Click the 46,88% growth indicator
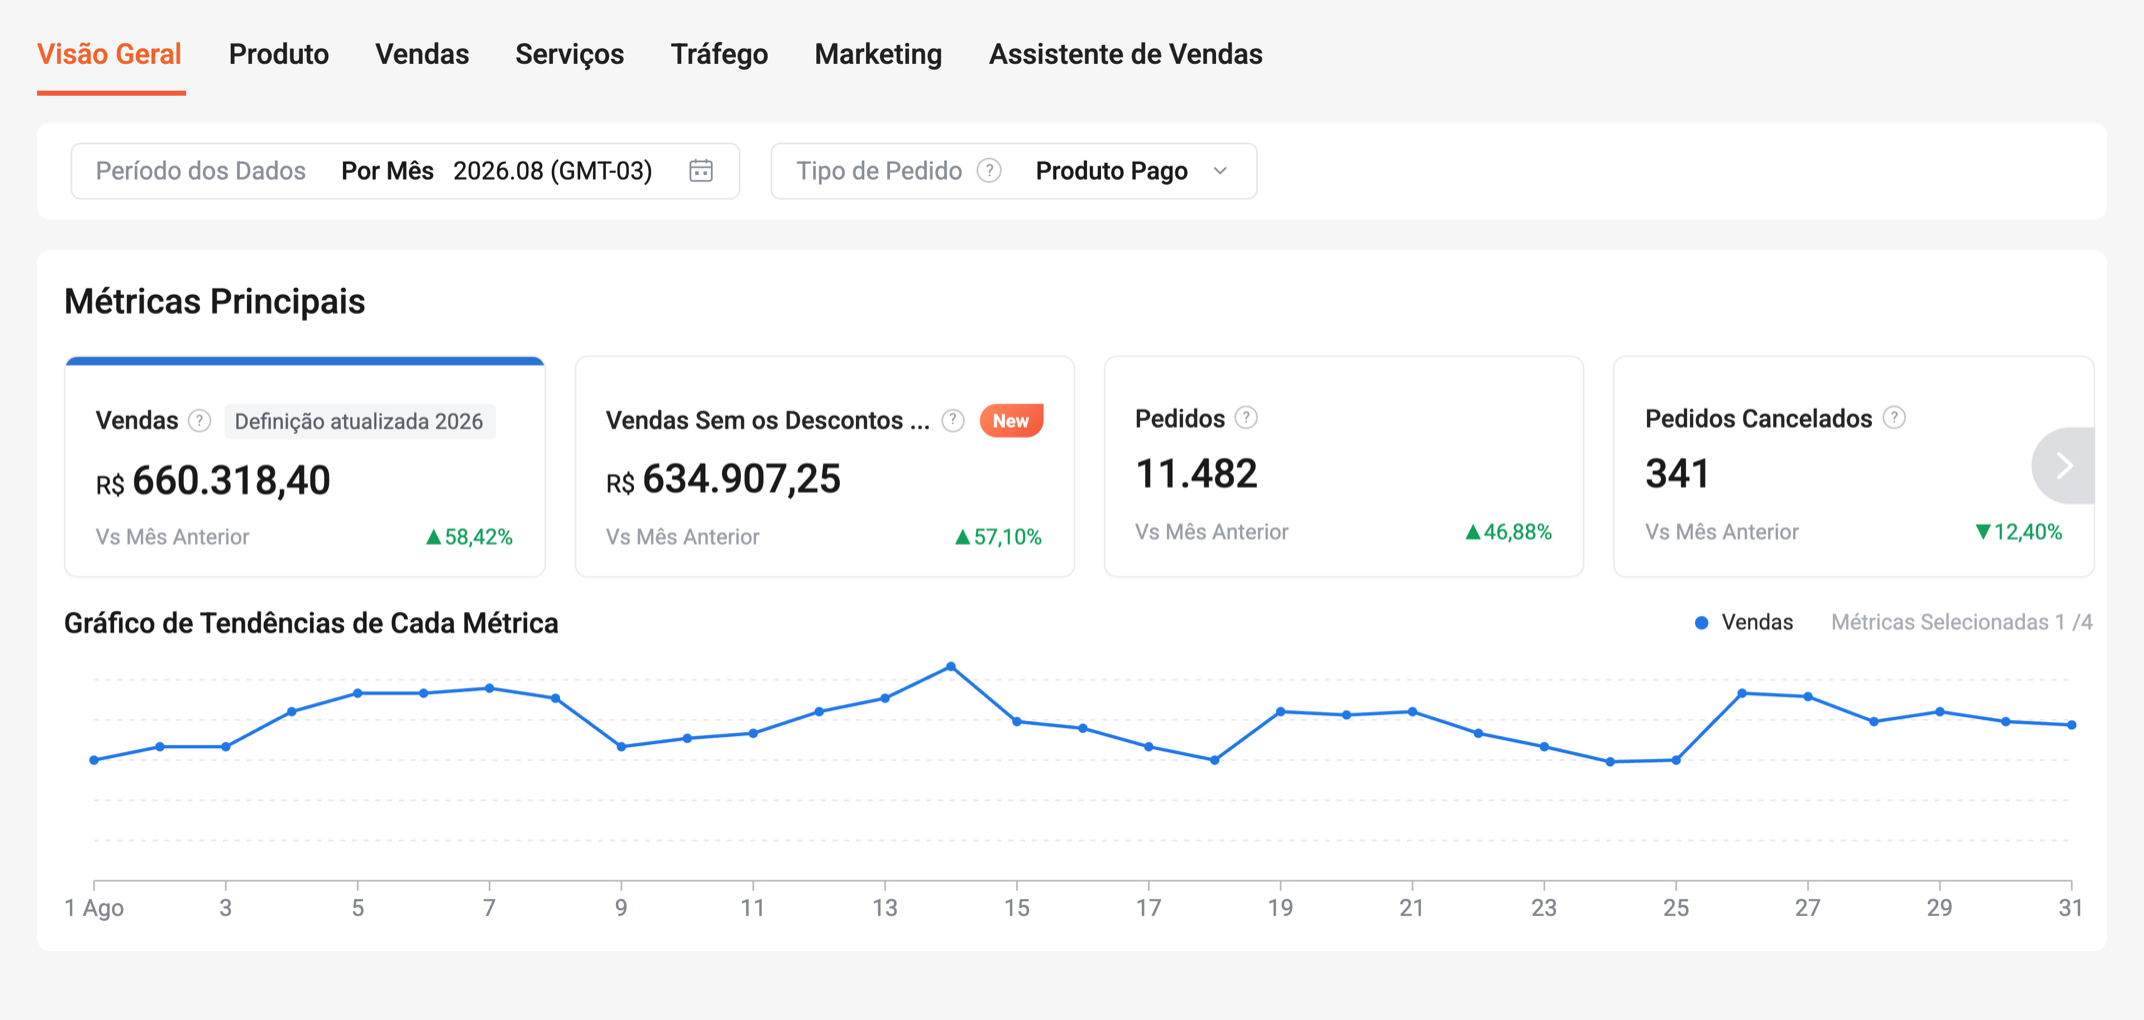 (x=1508, y=532)
